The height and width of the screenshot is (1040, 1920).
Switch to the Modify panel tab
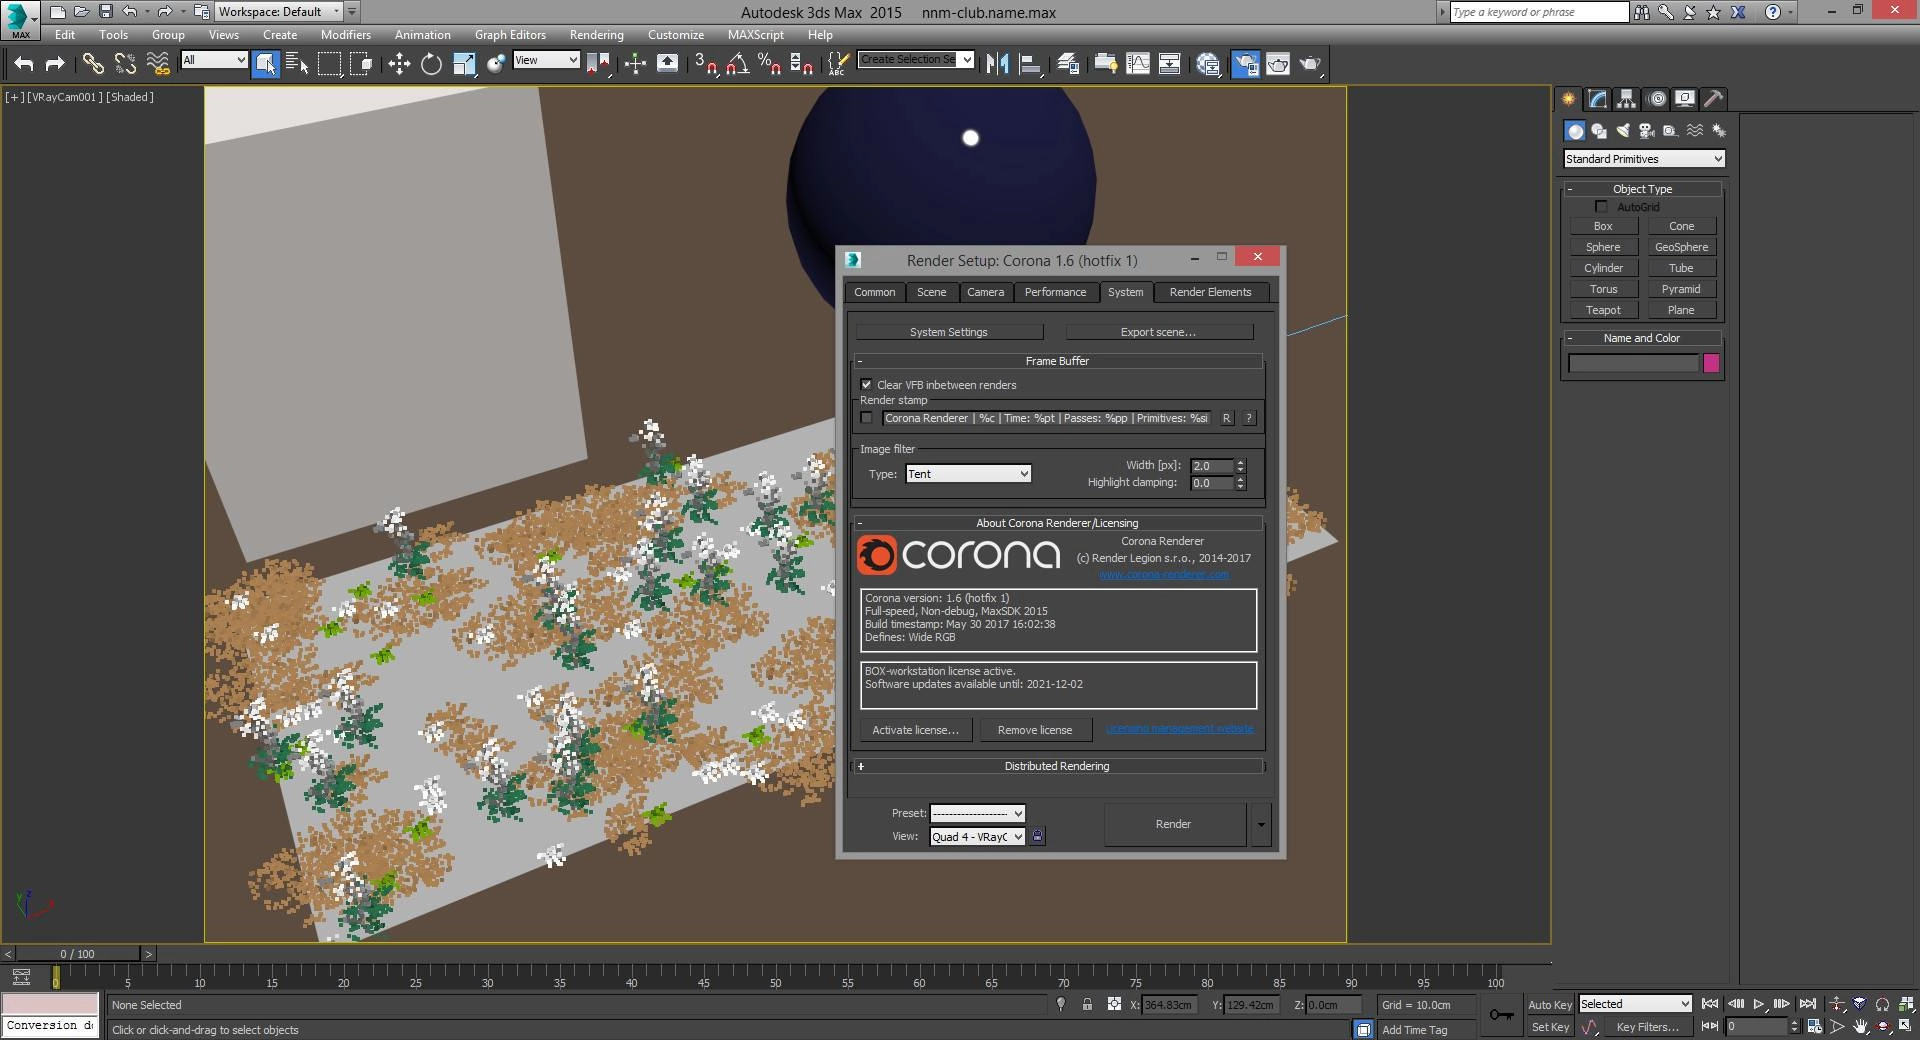click(x=1598, y=98)
